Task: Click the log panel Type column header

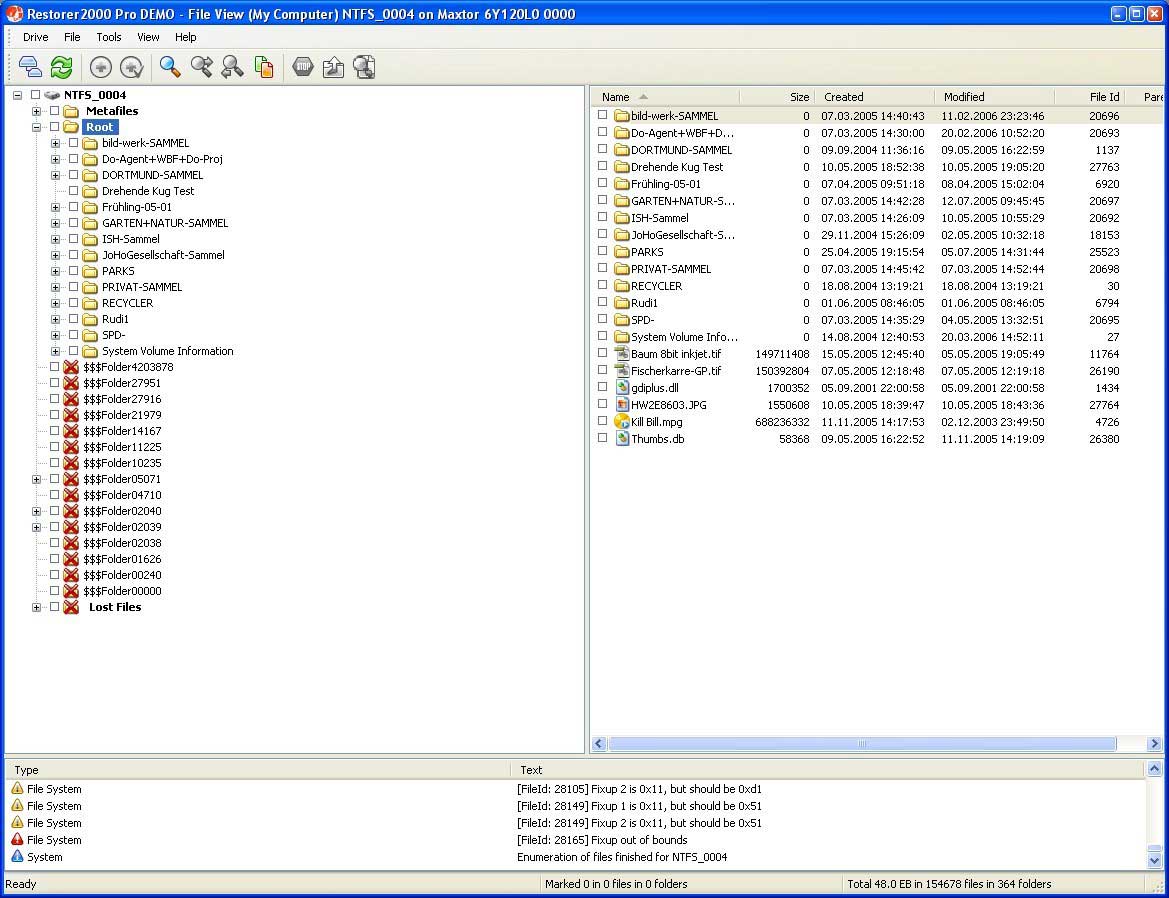Action: click(x=257, y=770)
